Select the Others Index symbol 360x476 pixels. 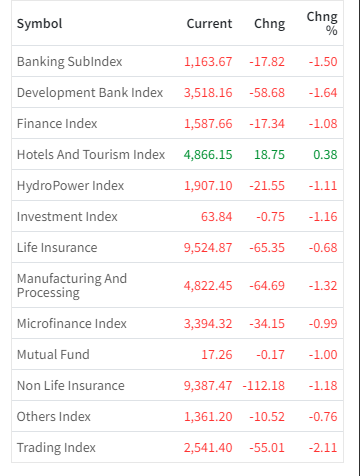click(x=54, y=417)
